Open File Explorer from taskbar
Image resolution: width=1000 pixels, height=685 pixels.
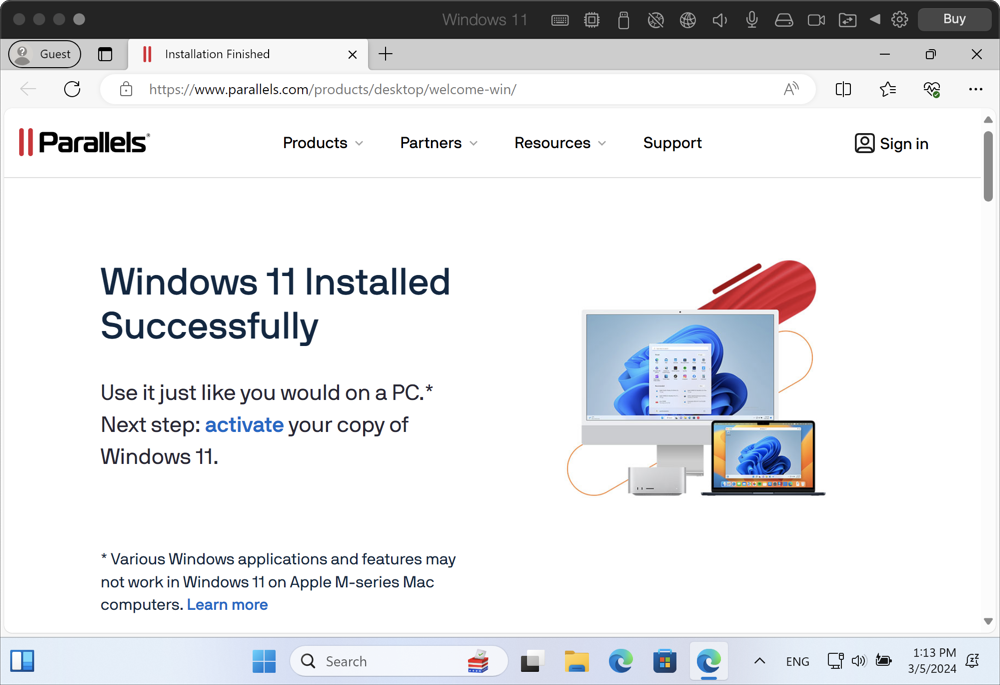click(x=577, y=661)
